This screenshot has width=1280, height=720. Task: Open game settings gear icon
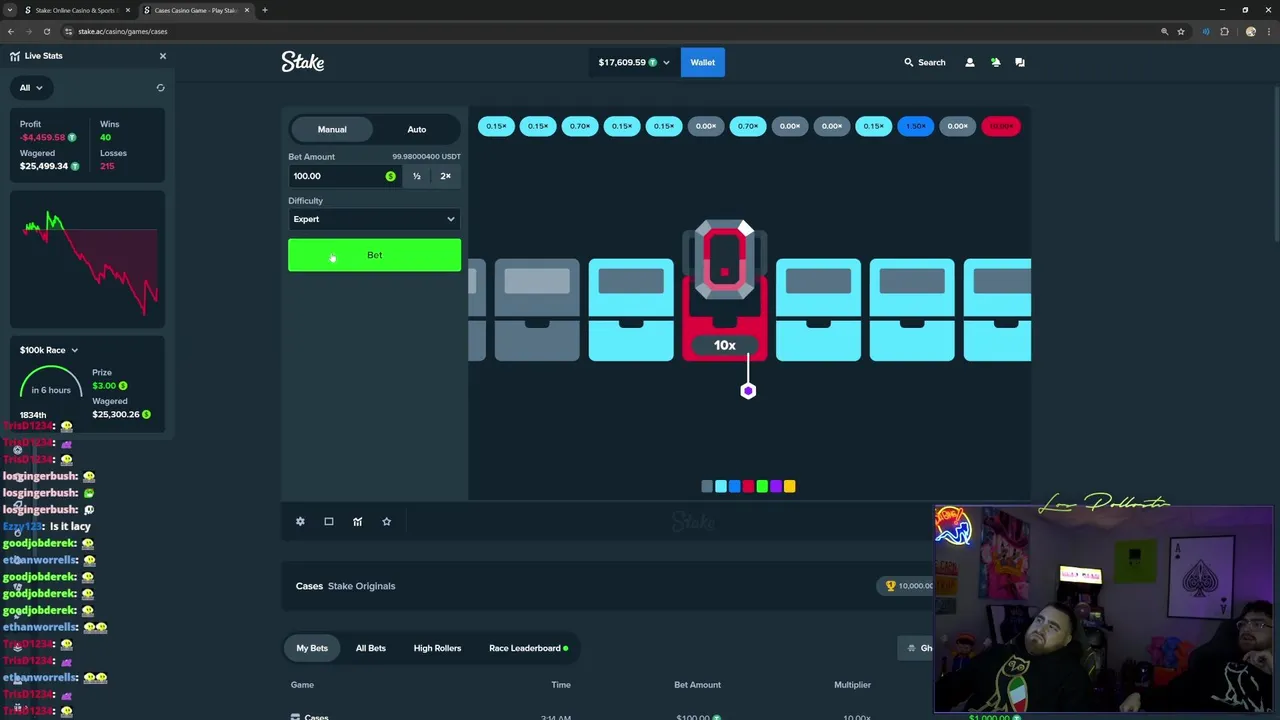click(300, 521)
